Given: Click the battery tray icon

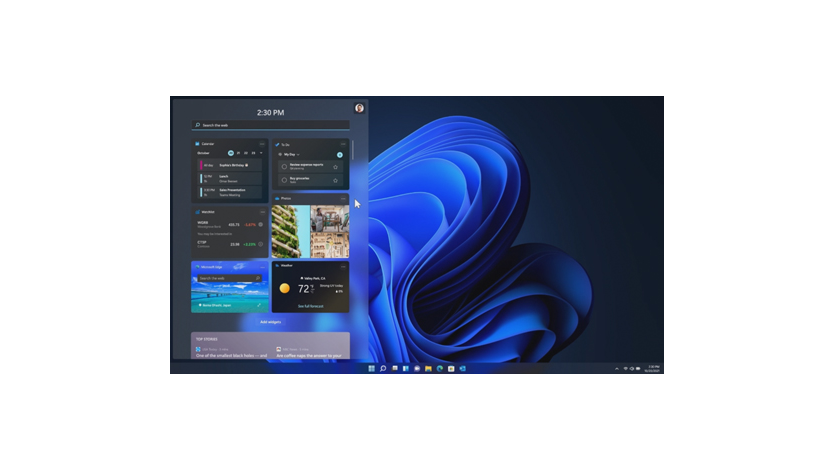Looking at the screenshot, I should point(638,368).
